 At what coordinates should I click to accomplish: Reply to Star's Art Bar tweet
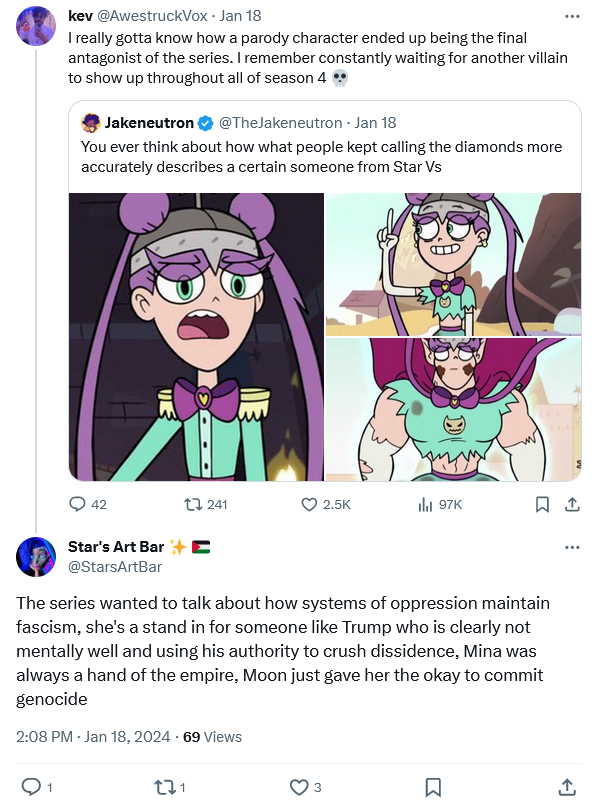pos(31,787)
